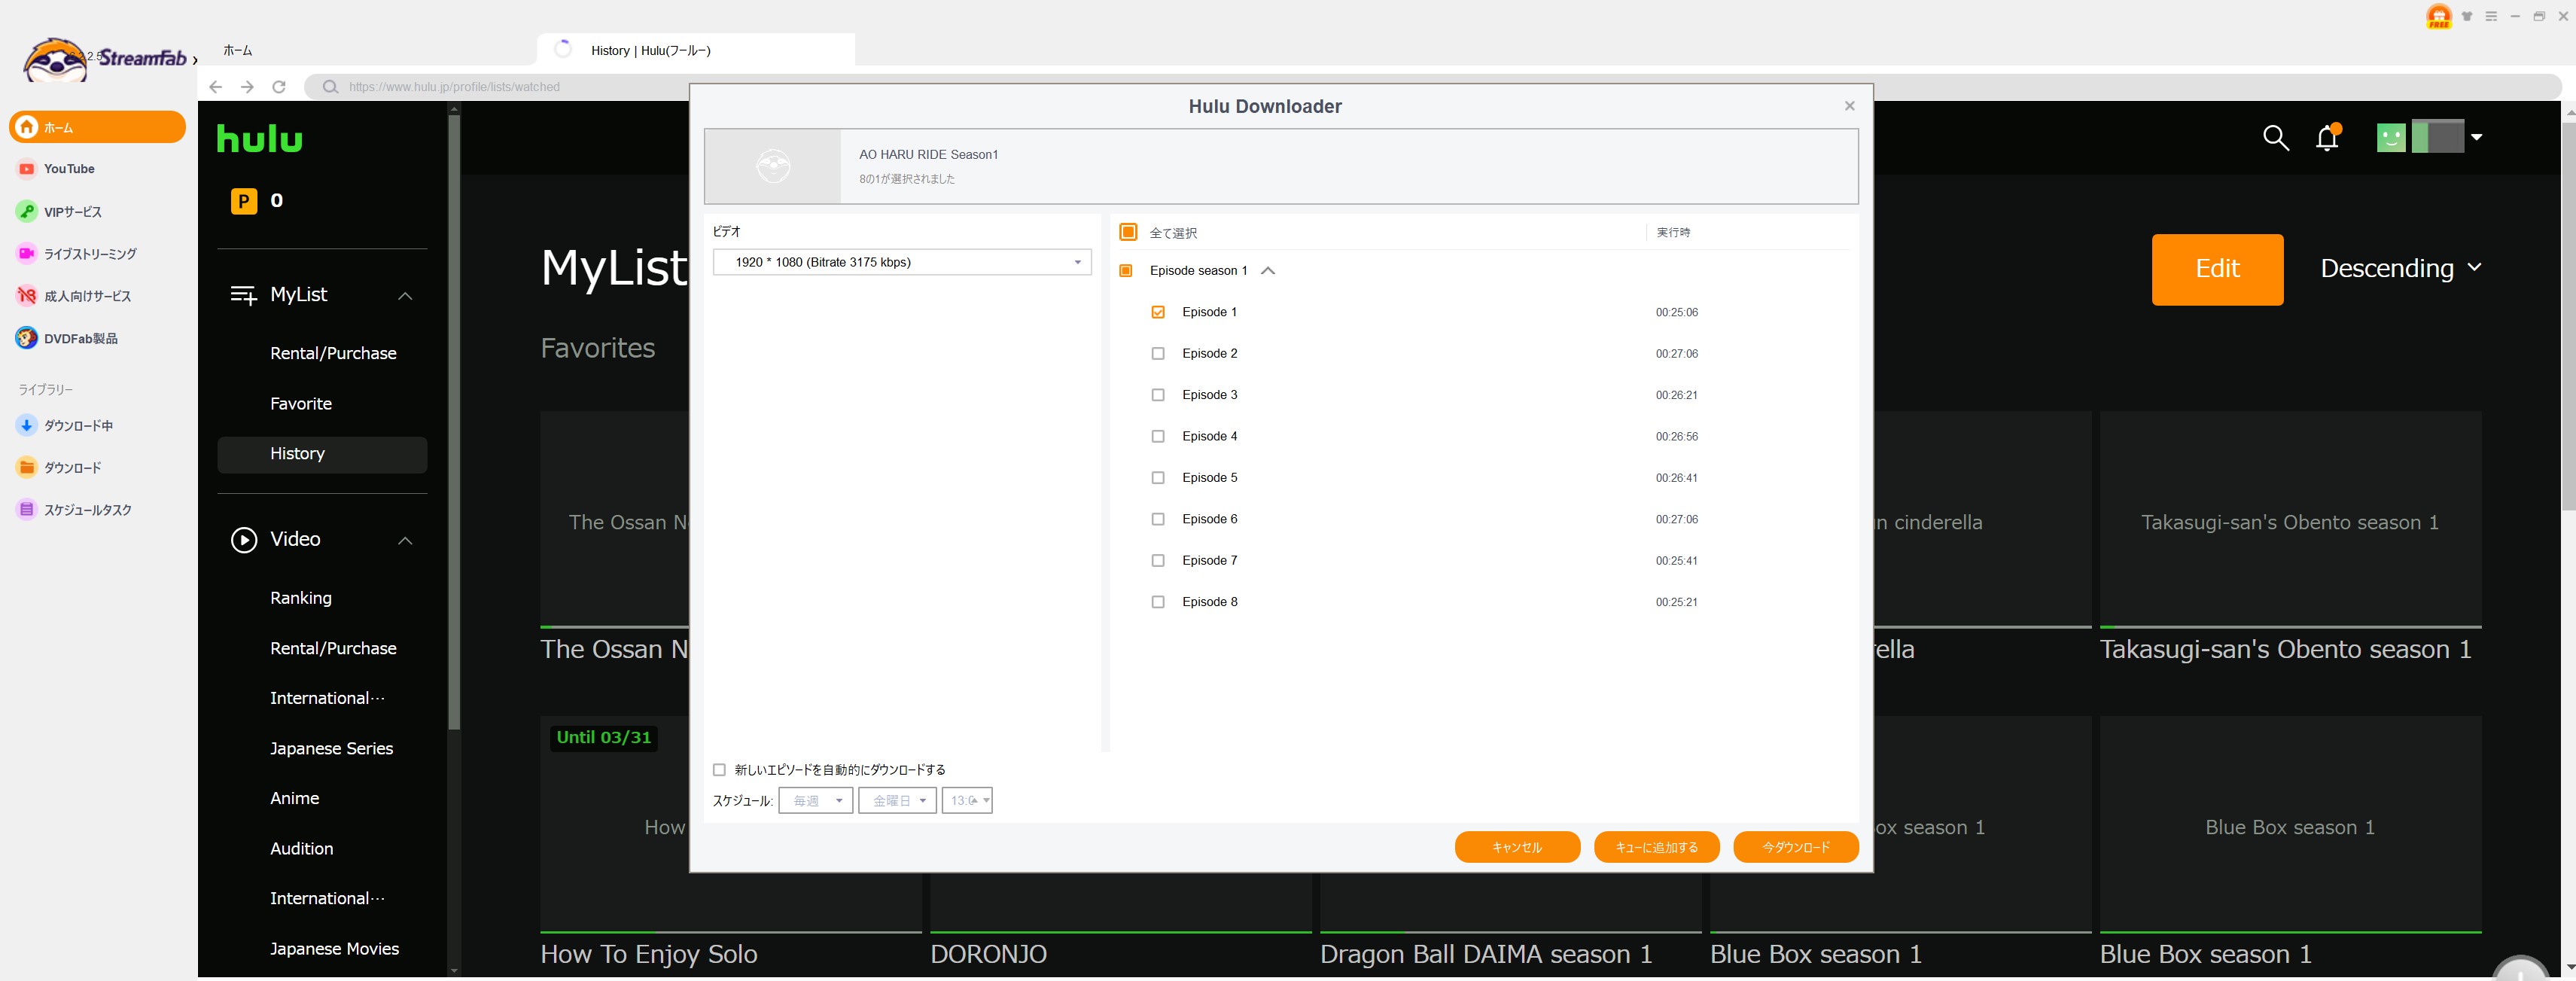Click the browser forward arrow

247,87
